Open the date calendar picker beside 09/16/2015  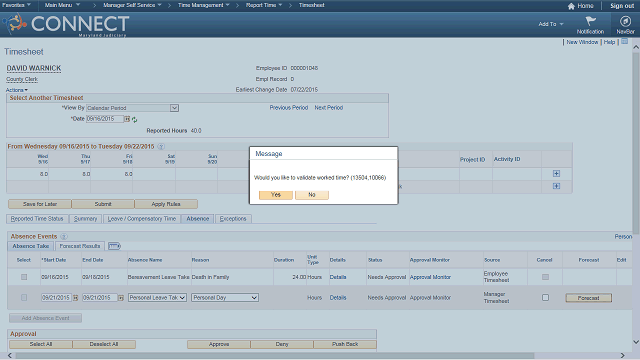coord(127,119)
